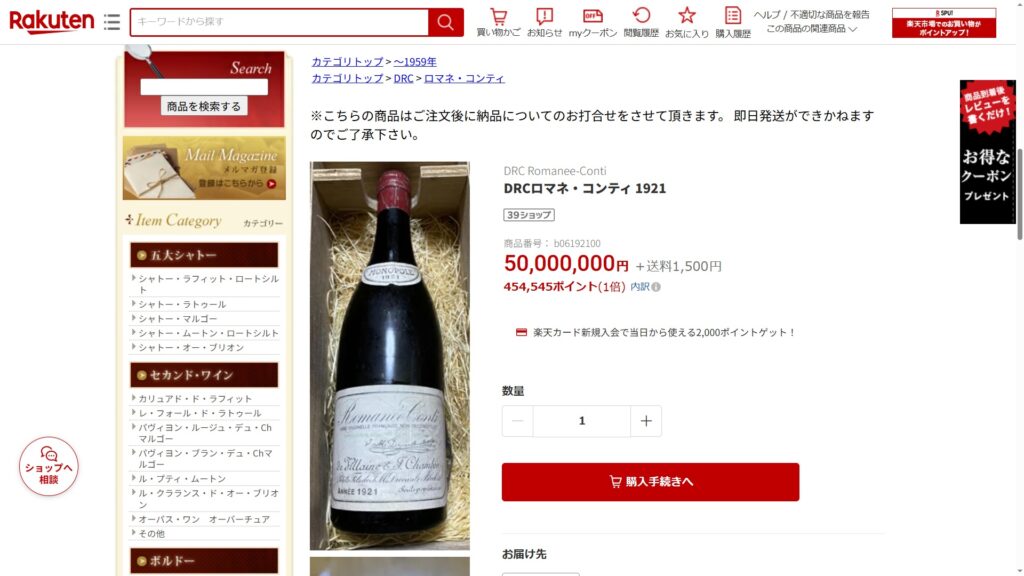
Task: Open the ～1959年 breadcrumb link
Action: [415, 61]
